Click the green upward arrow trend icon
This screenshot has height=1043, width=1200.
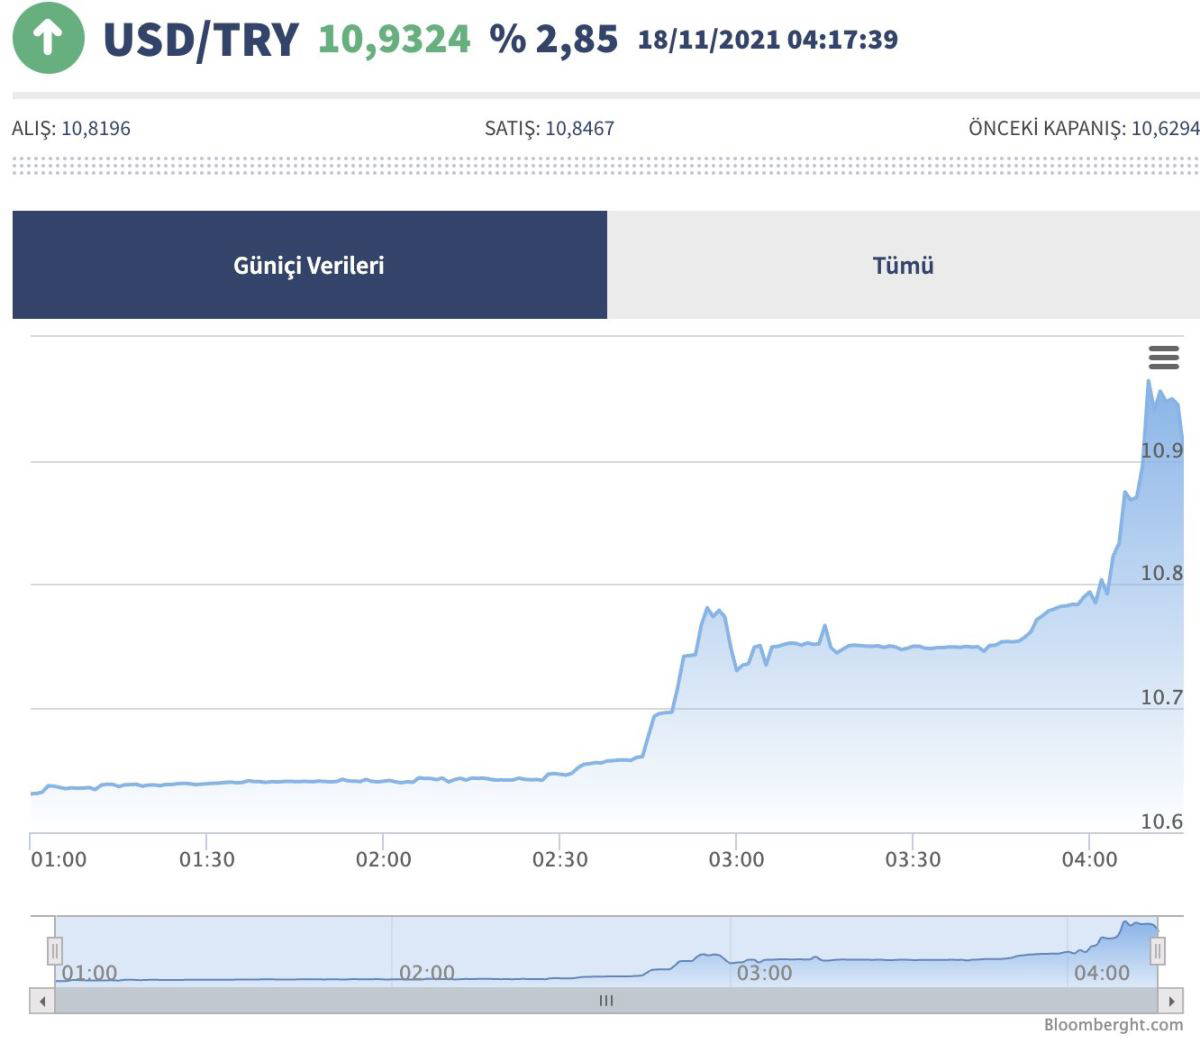click(x=48, y=38)
